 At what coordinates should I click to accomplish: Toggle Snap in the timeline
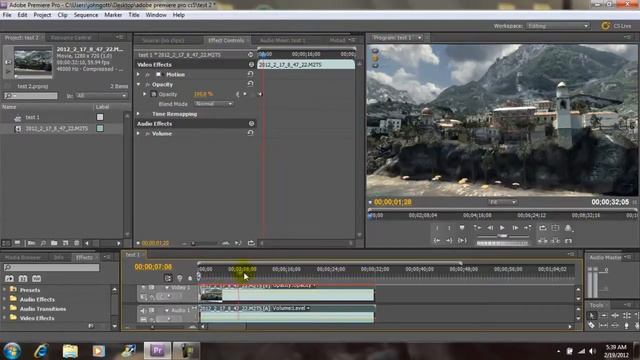[168, 278]
